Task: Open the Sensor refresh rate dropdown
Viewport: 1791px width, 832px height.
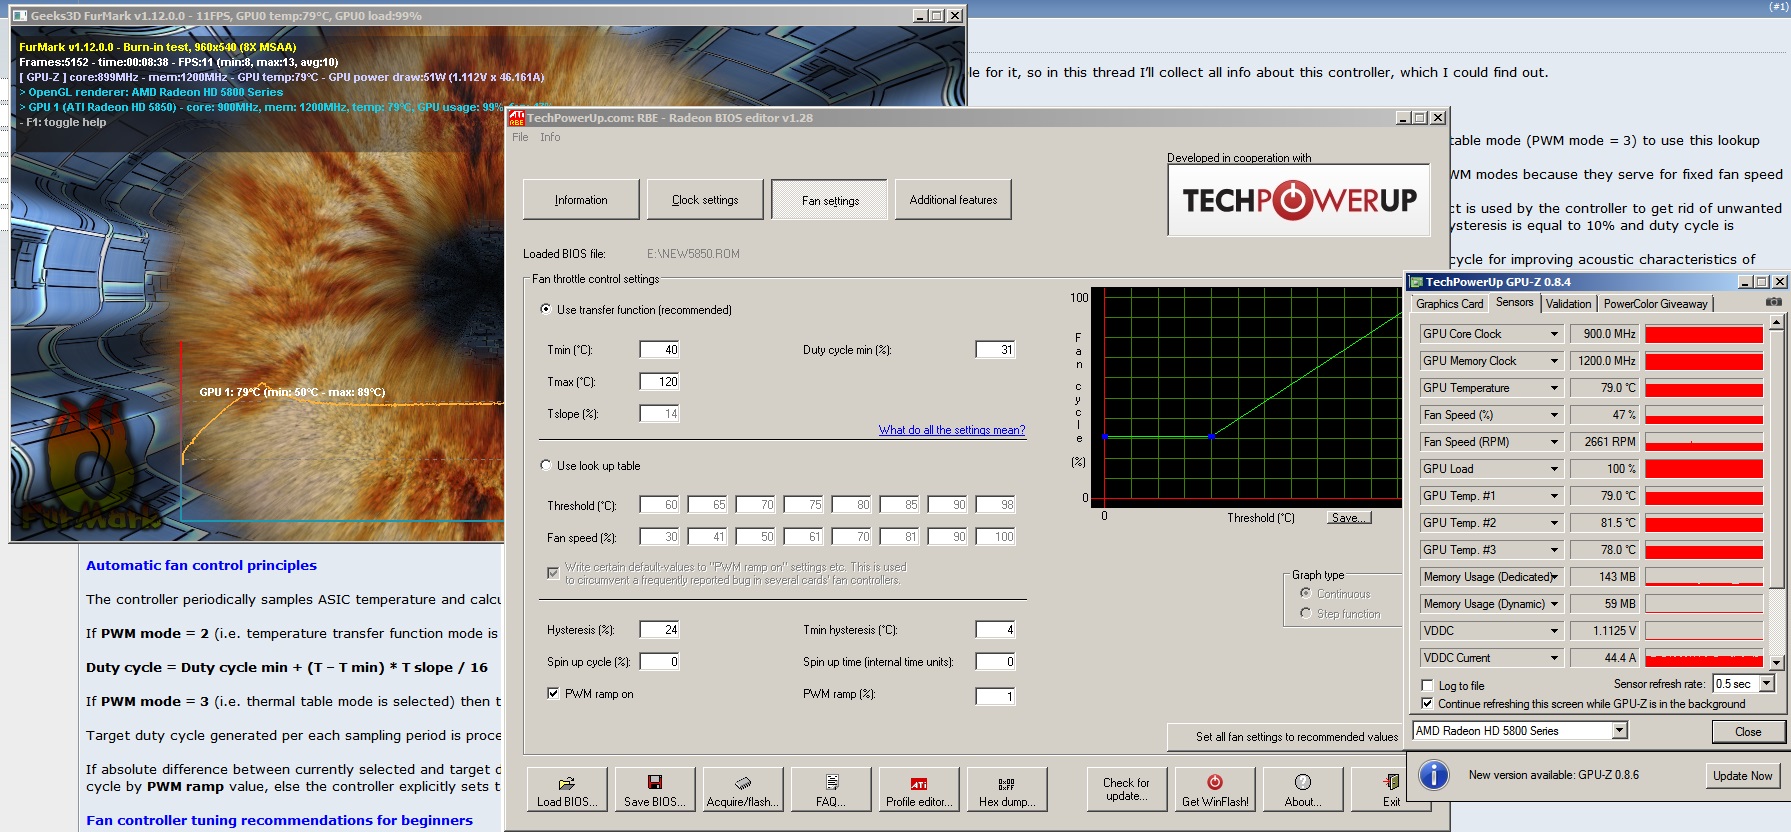Action: coord(1766,684)
